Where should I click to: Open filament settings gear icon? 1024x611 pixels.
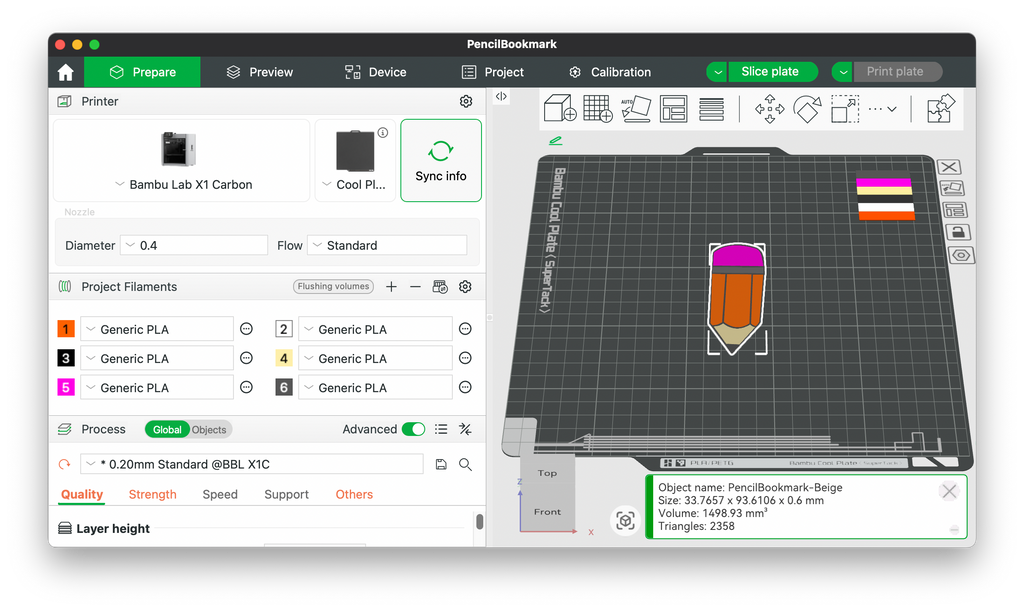465,287
